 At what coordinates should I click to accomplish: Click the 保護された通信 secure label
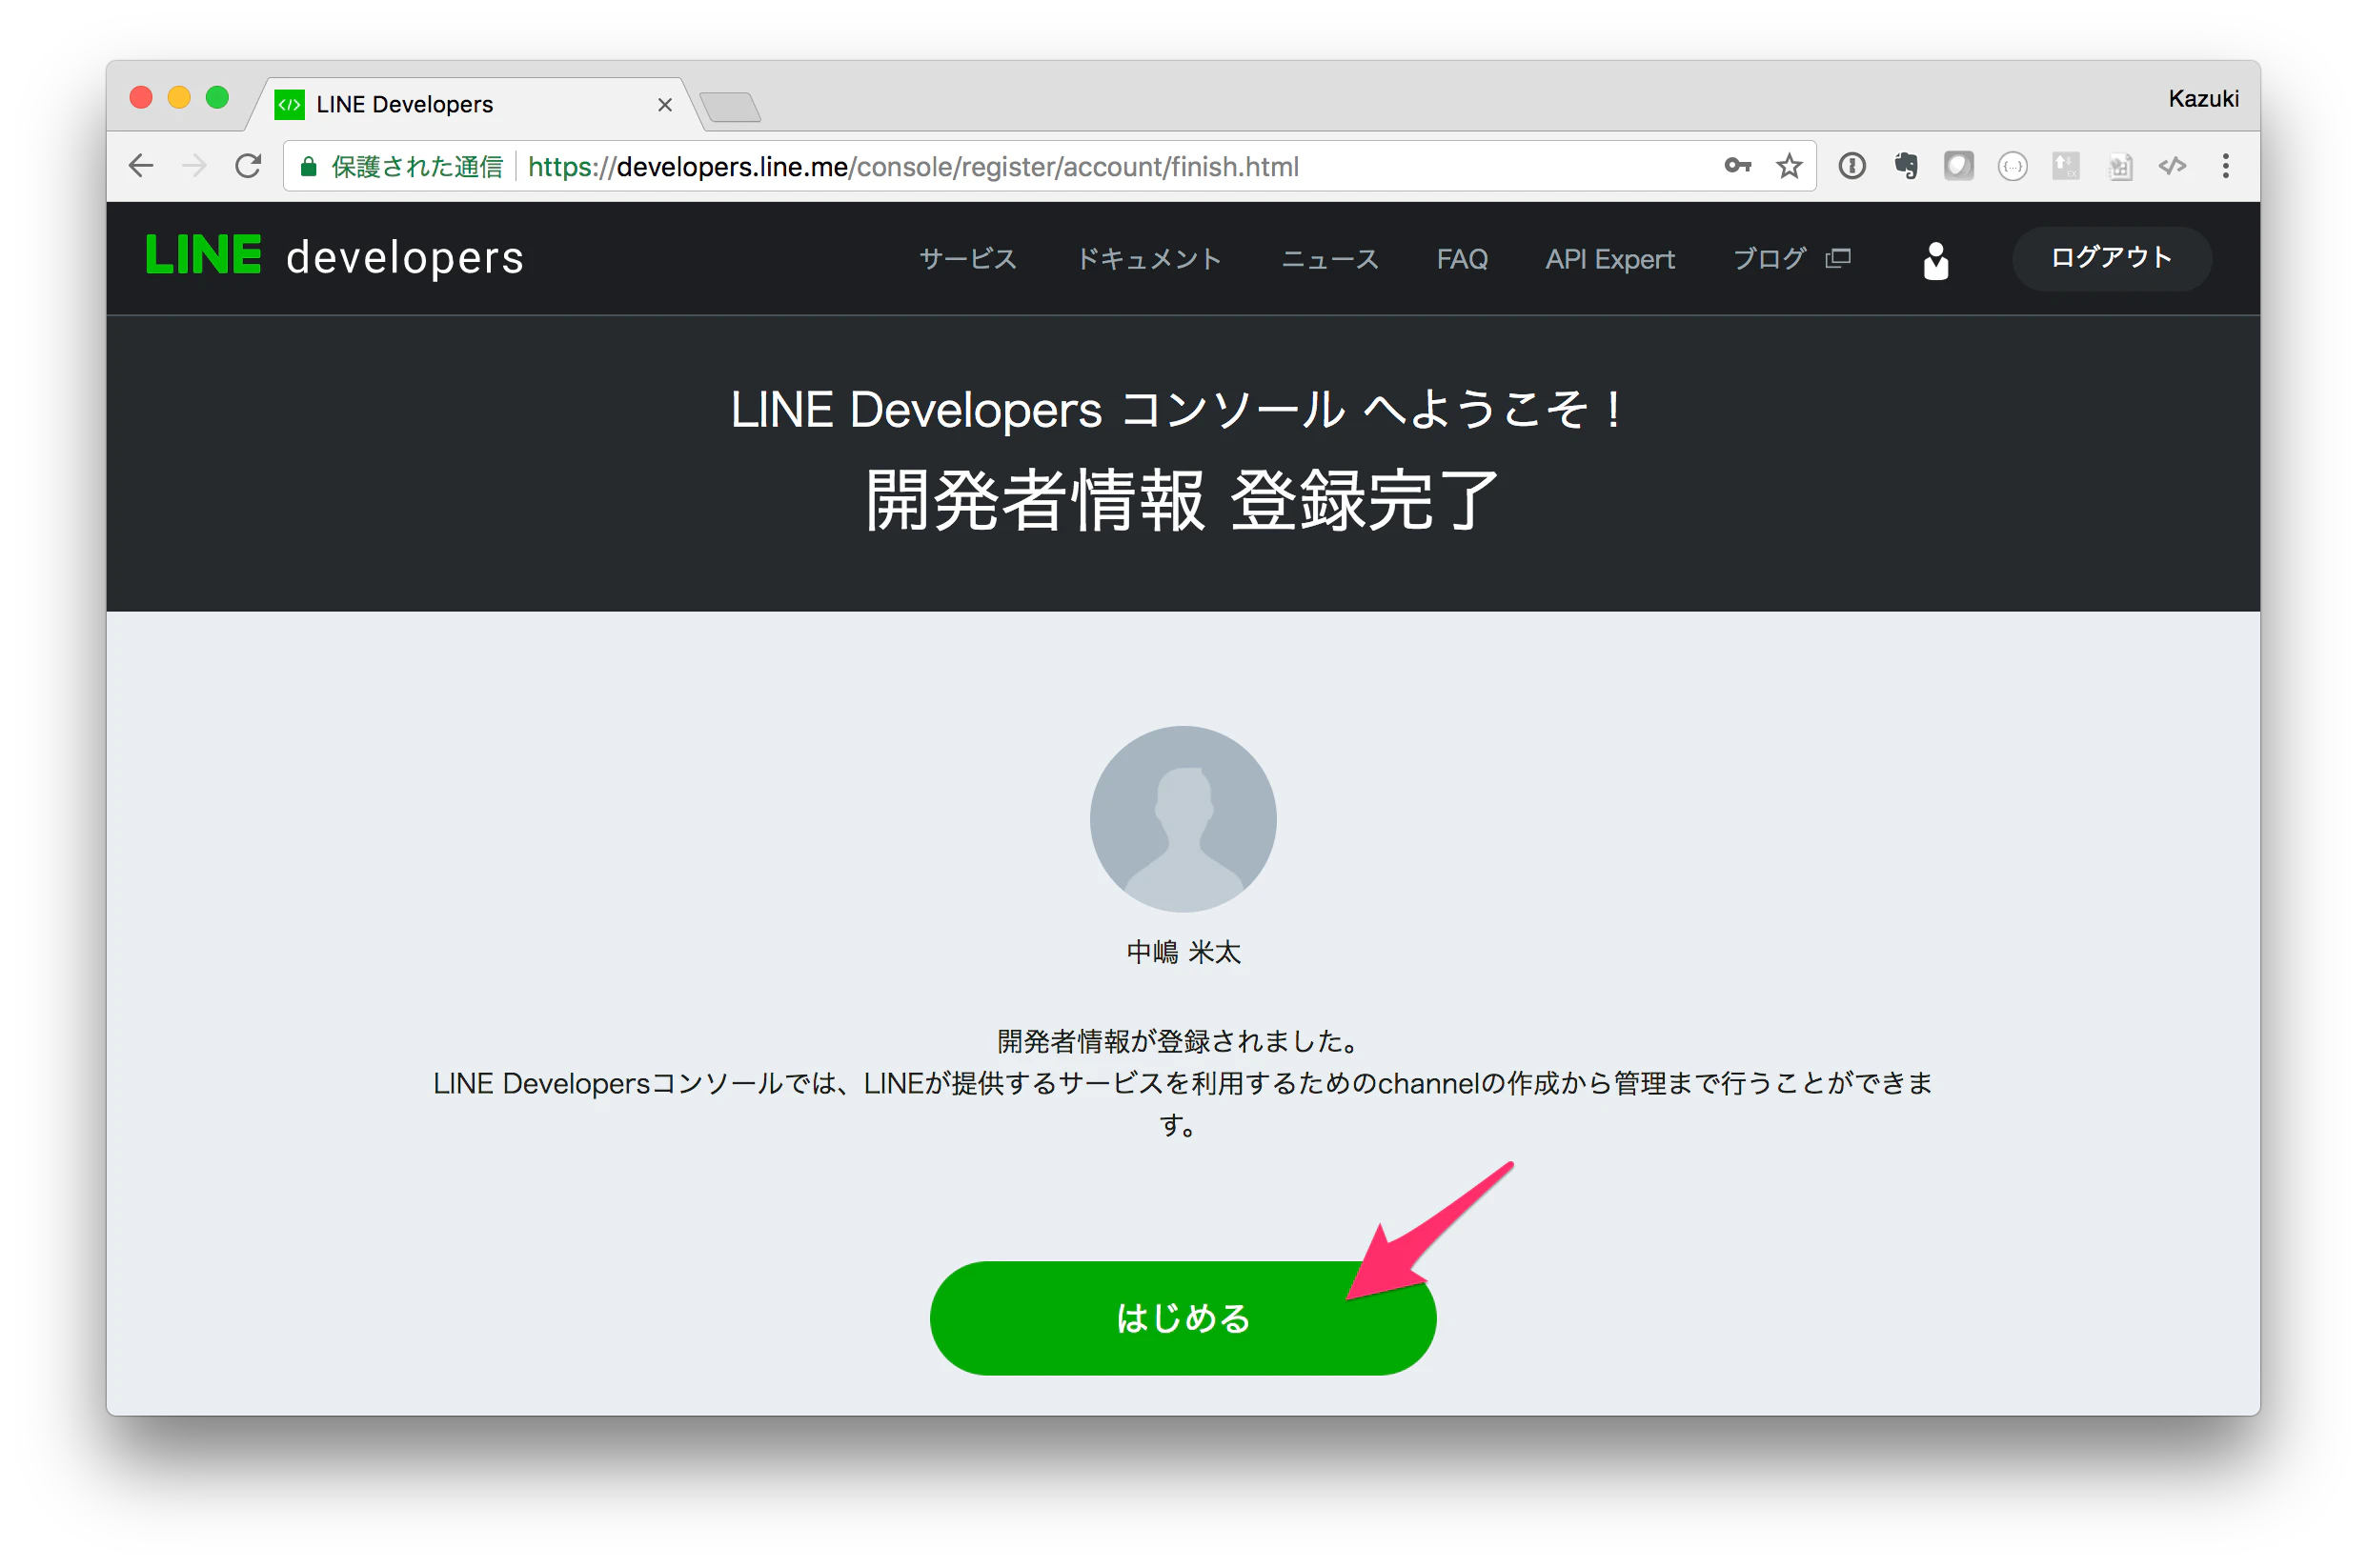point(416,166)
